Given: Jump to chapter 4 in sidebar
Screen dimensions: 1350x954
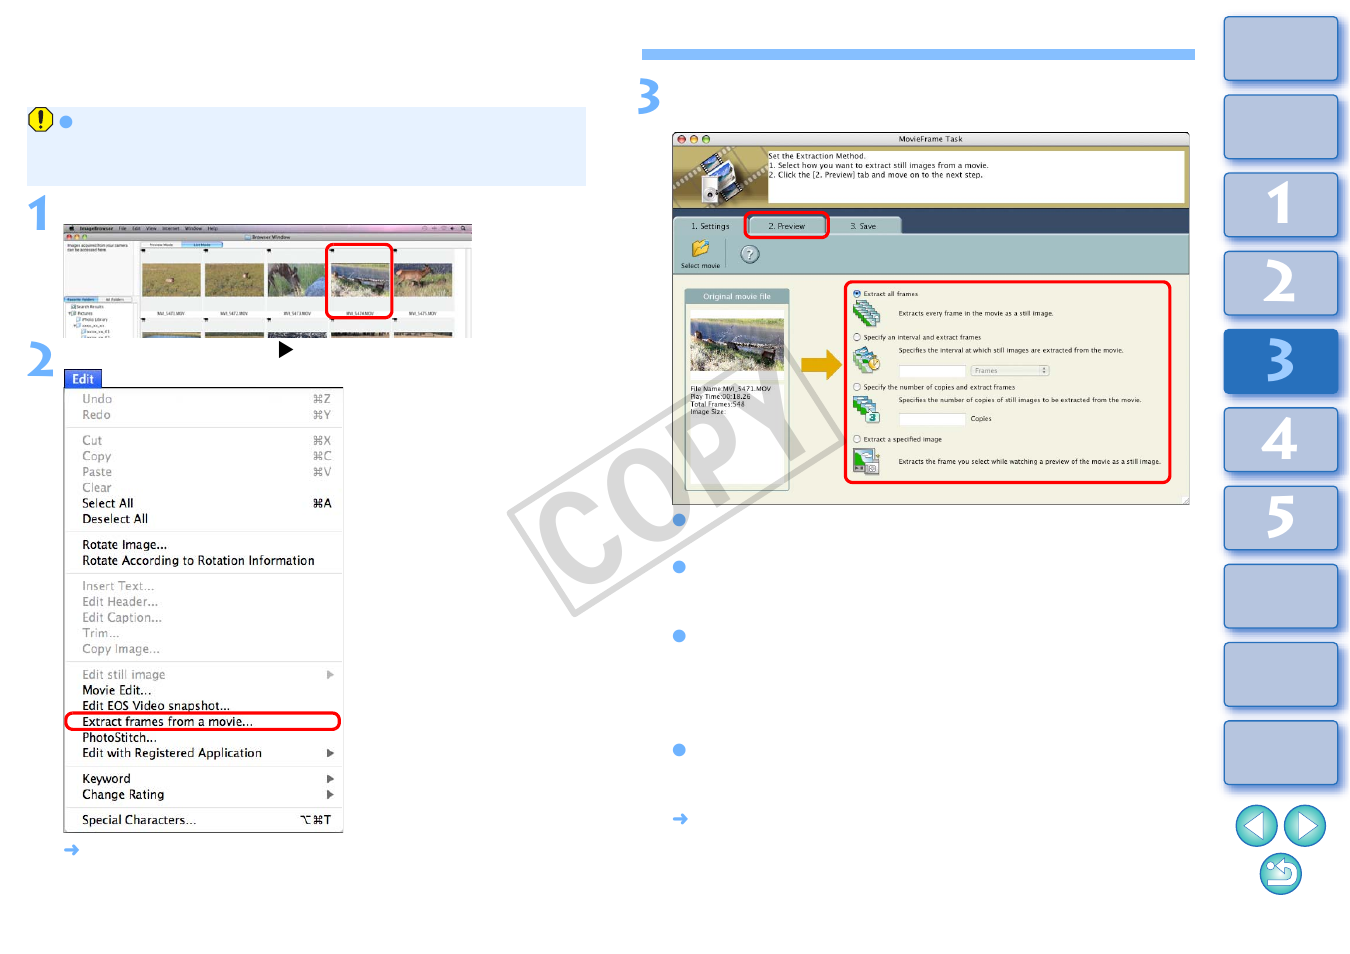Looking at the screenshot, I should (1280, 440).
